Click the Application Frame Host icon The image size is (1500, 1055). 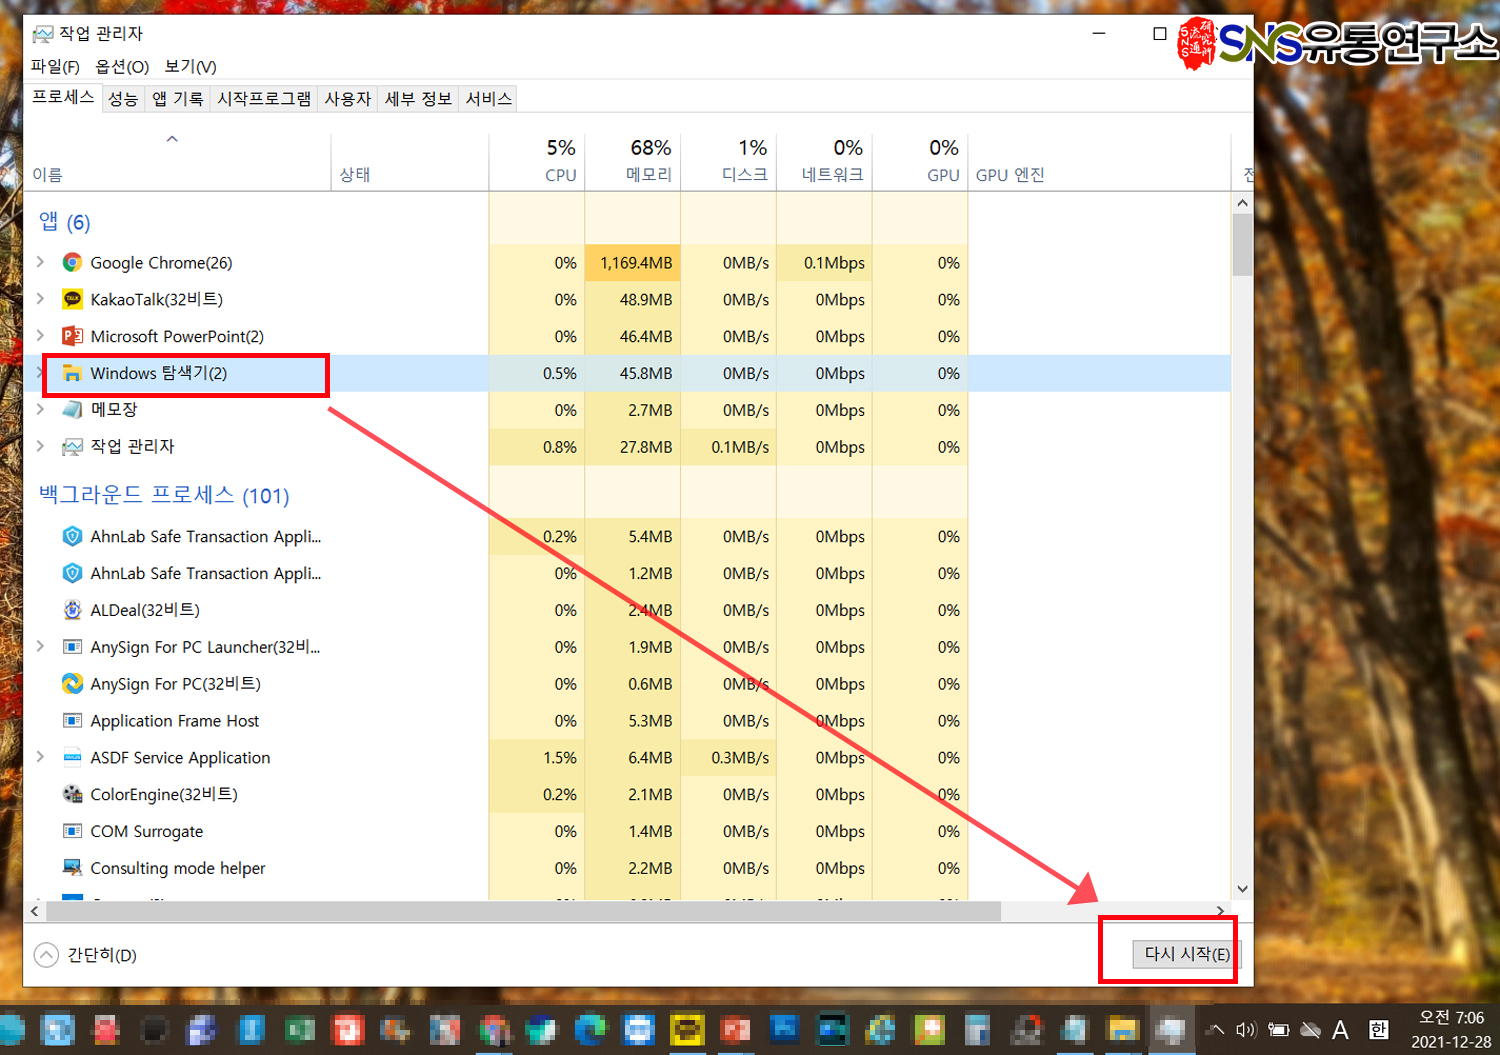click(x=72, y=721)
